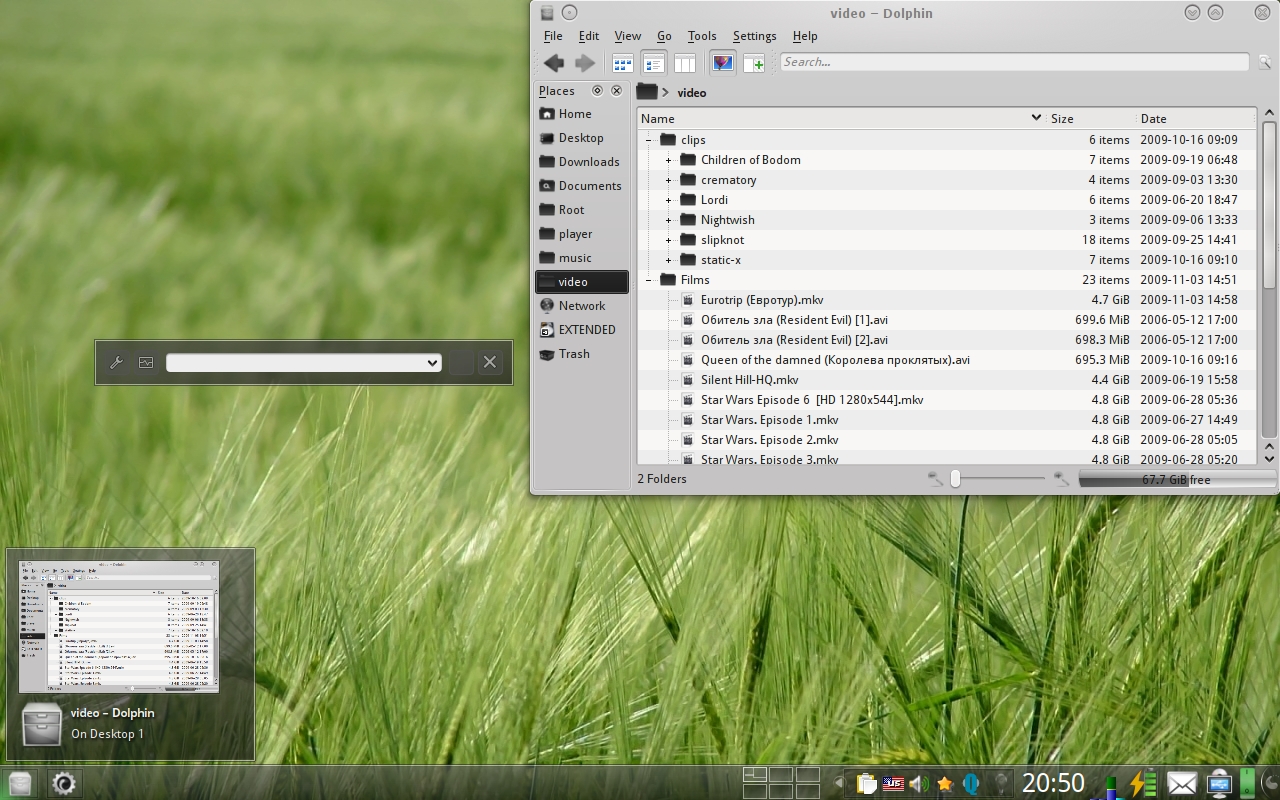
Task: Collapse the Films folder tree
Action: pyautogui.click(x=649, y=280)
